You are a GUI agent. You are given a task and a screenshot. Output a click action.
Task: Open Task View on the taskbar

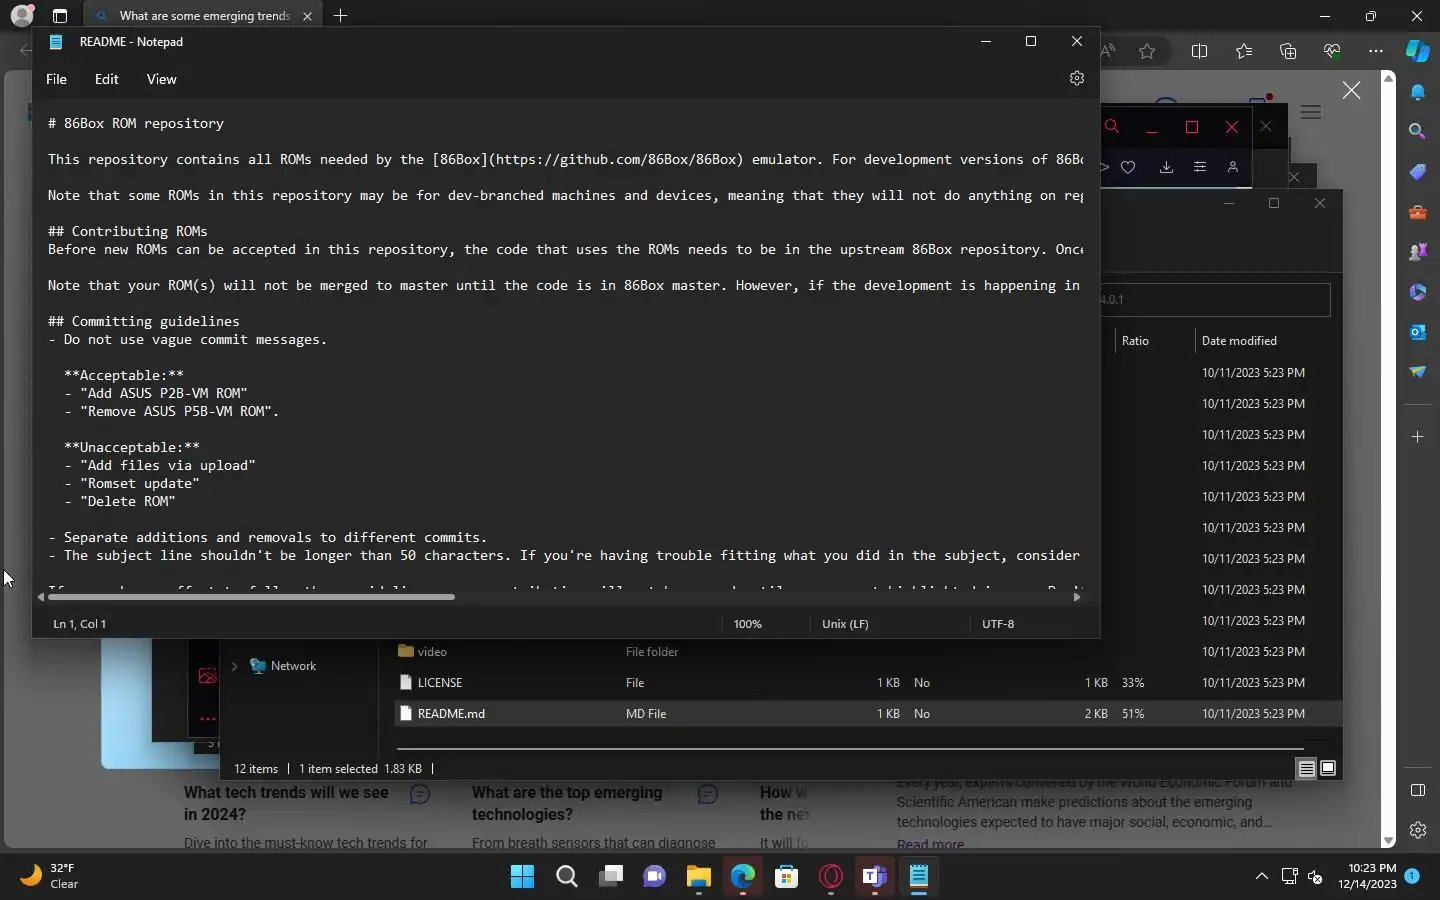tap(611, 877)
